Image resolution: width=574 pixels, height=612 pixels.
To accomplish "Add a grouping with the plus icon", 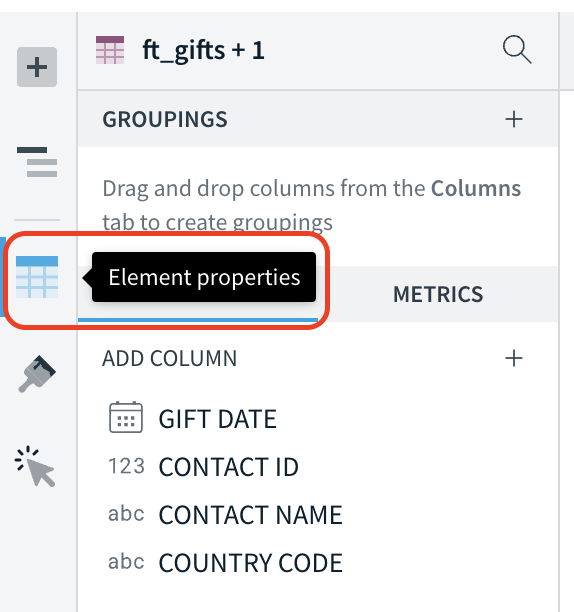I will tap(514, 119).
